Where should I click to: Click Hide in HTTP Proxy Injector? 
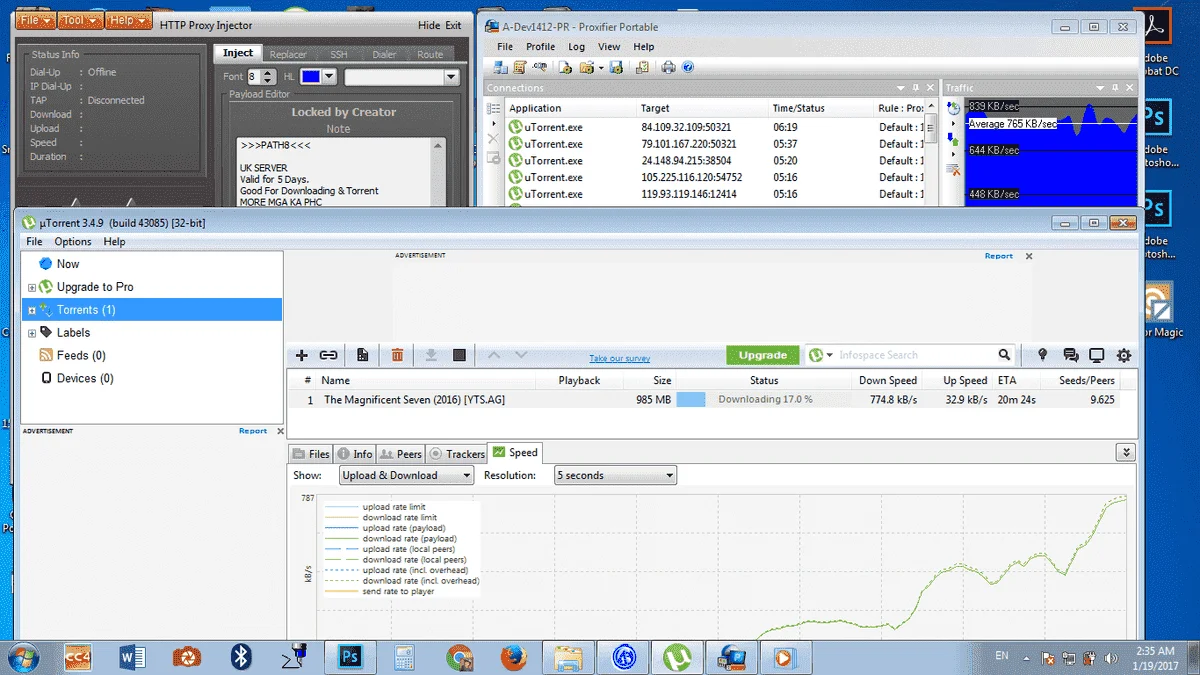coord(429,26)
